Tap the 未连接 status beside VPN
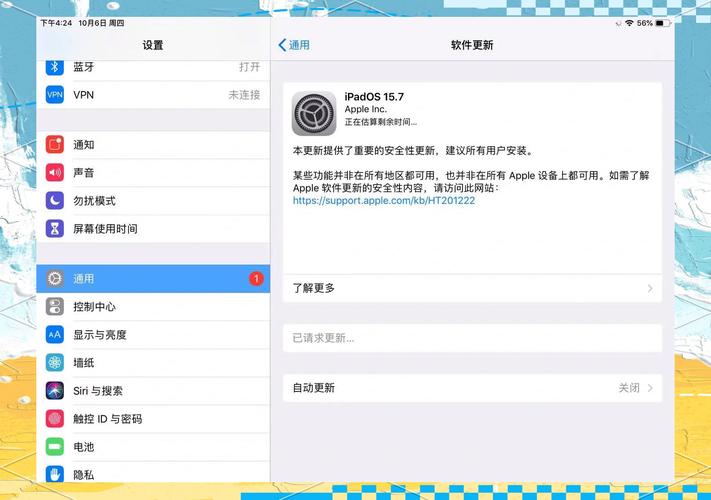Screen dimensions: 711x500 [x=244, y=95]
